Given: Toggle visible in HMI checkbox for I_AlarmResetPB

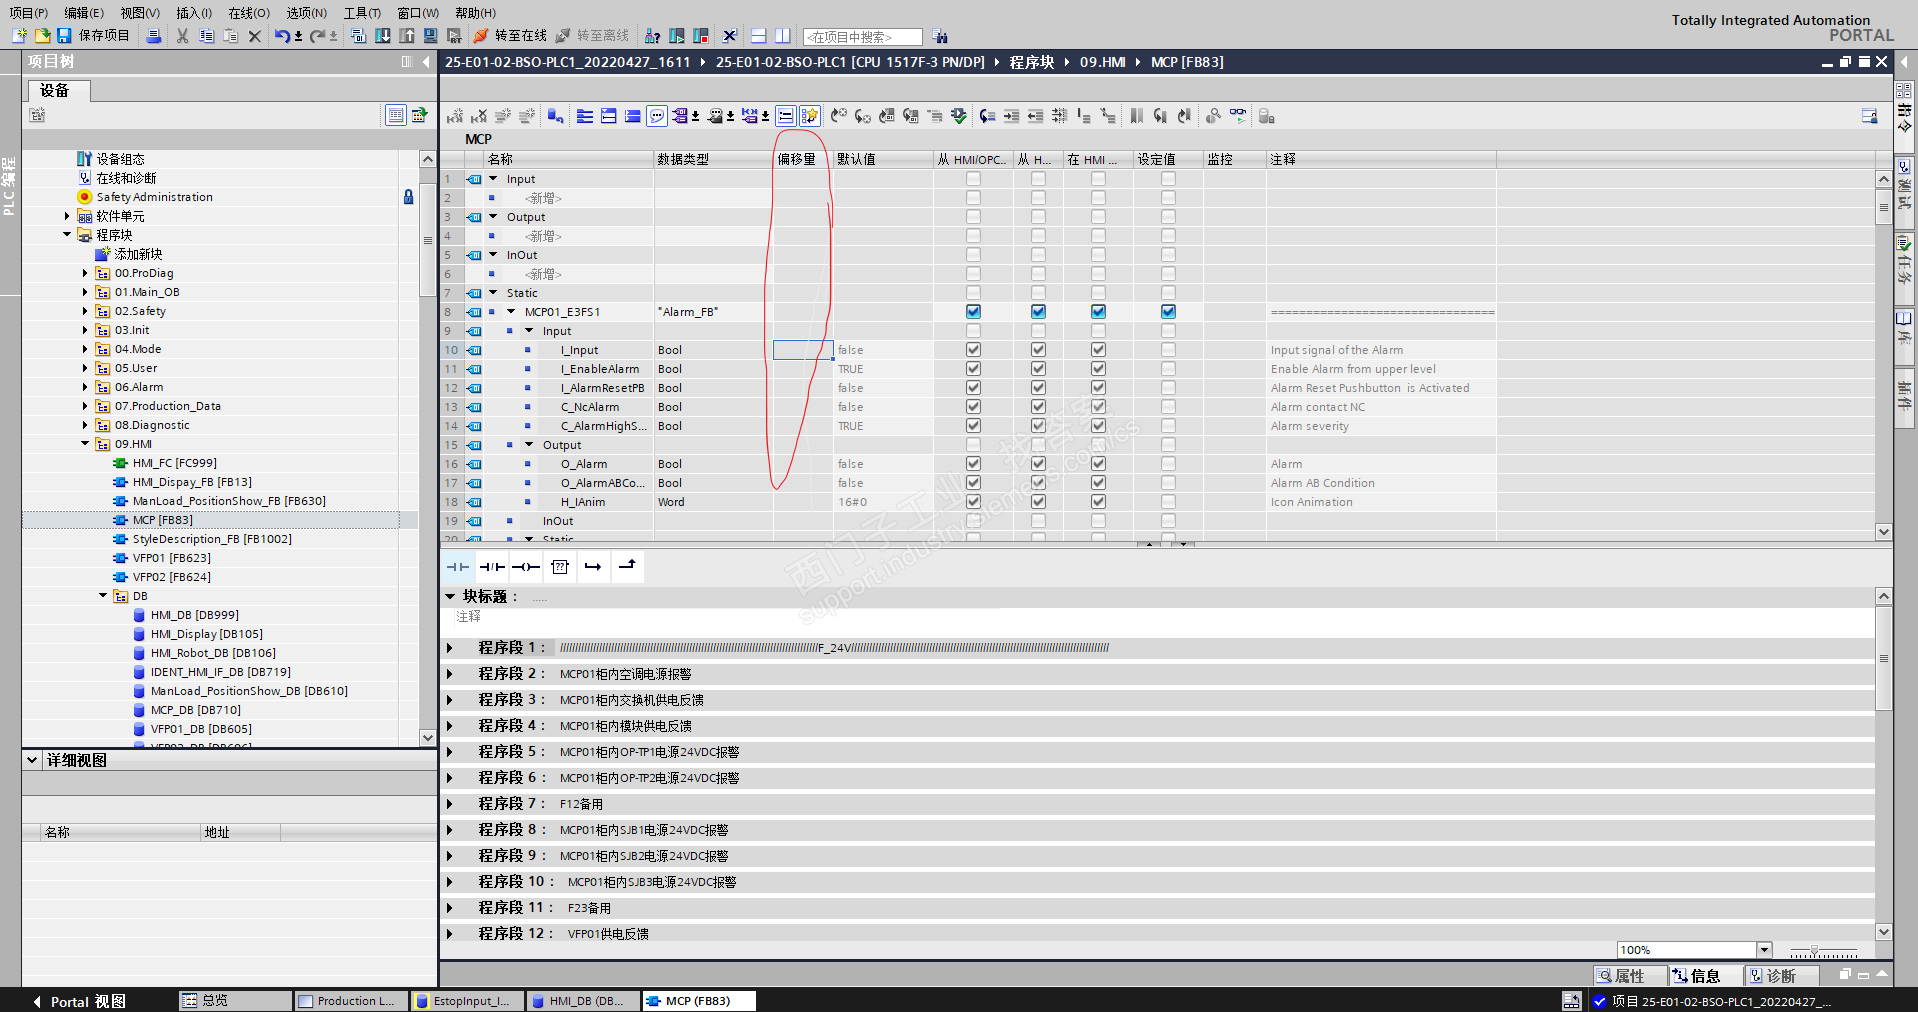Looking at the screenshot, I should point(1098,388).
